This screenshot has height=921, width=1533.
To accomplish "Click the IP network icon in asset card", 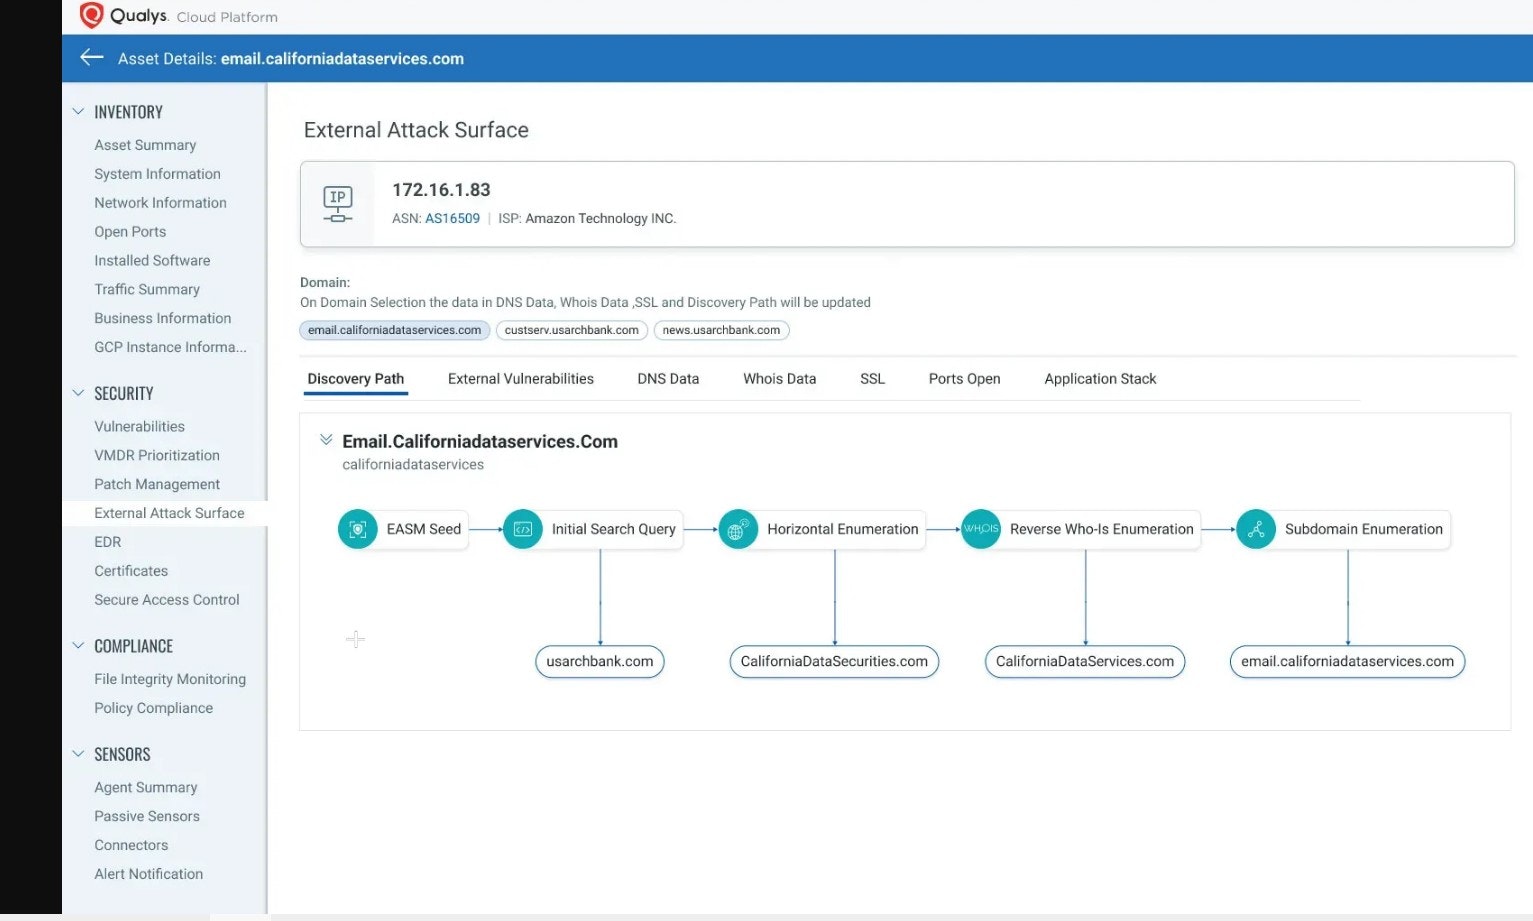I will [x=338, y=204].
